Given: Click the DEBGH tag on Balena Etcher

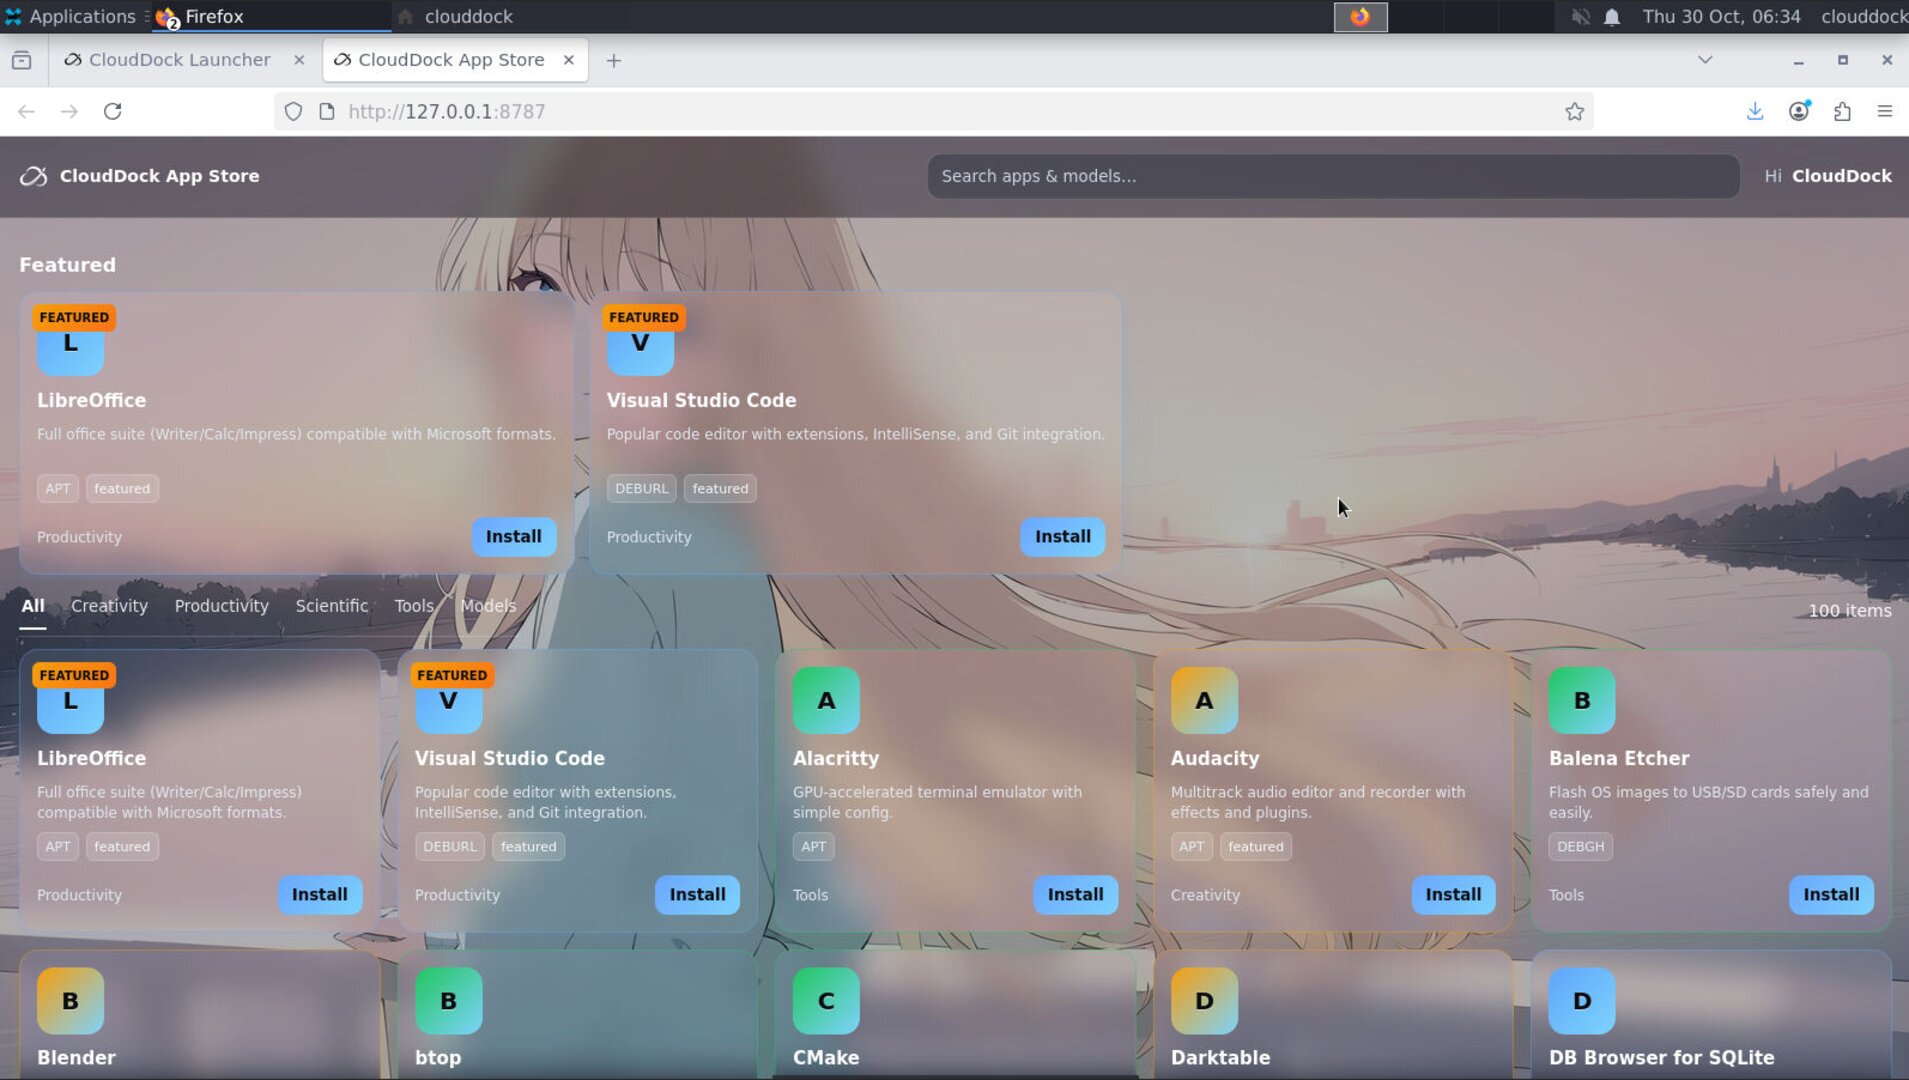Looking at the screenshot, I should [x=1580, y=846].
